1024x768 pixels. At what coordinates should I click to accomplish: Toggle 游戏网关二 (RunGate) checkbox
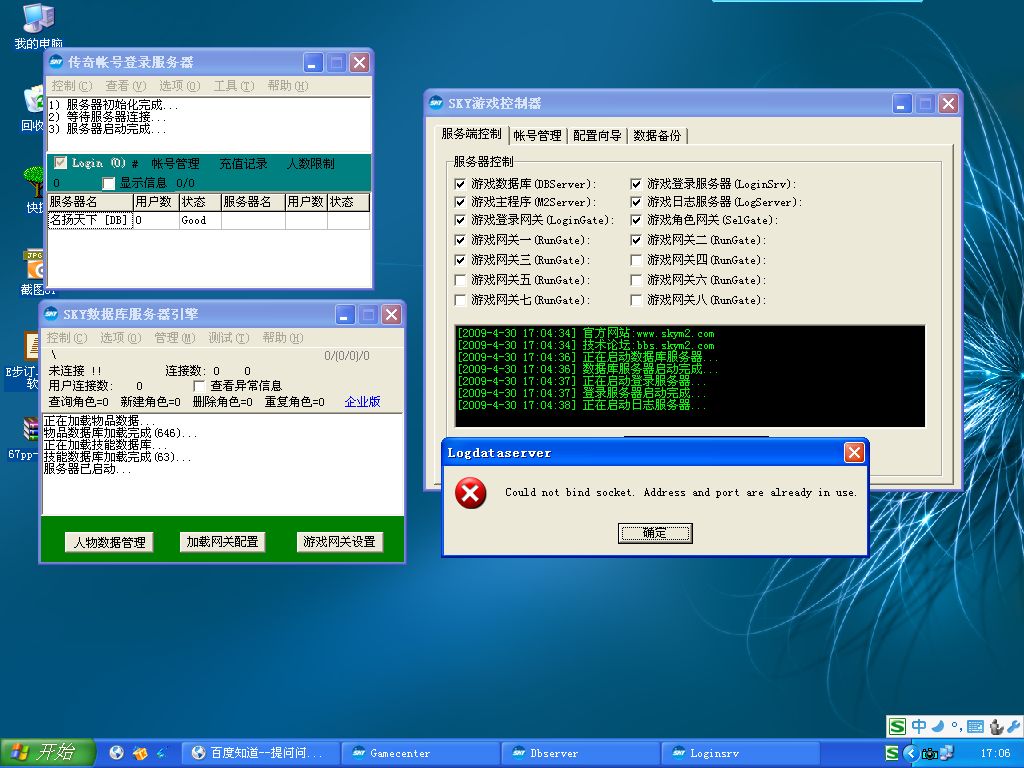pyautogui.click(x=636, y=240)
